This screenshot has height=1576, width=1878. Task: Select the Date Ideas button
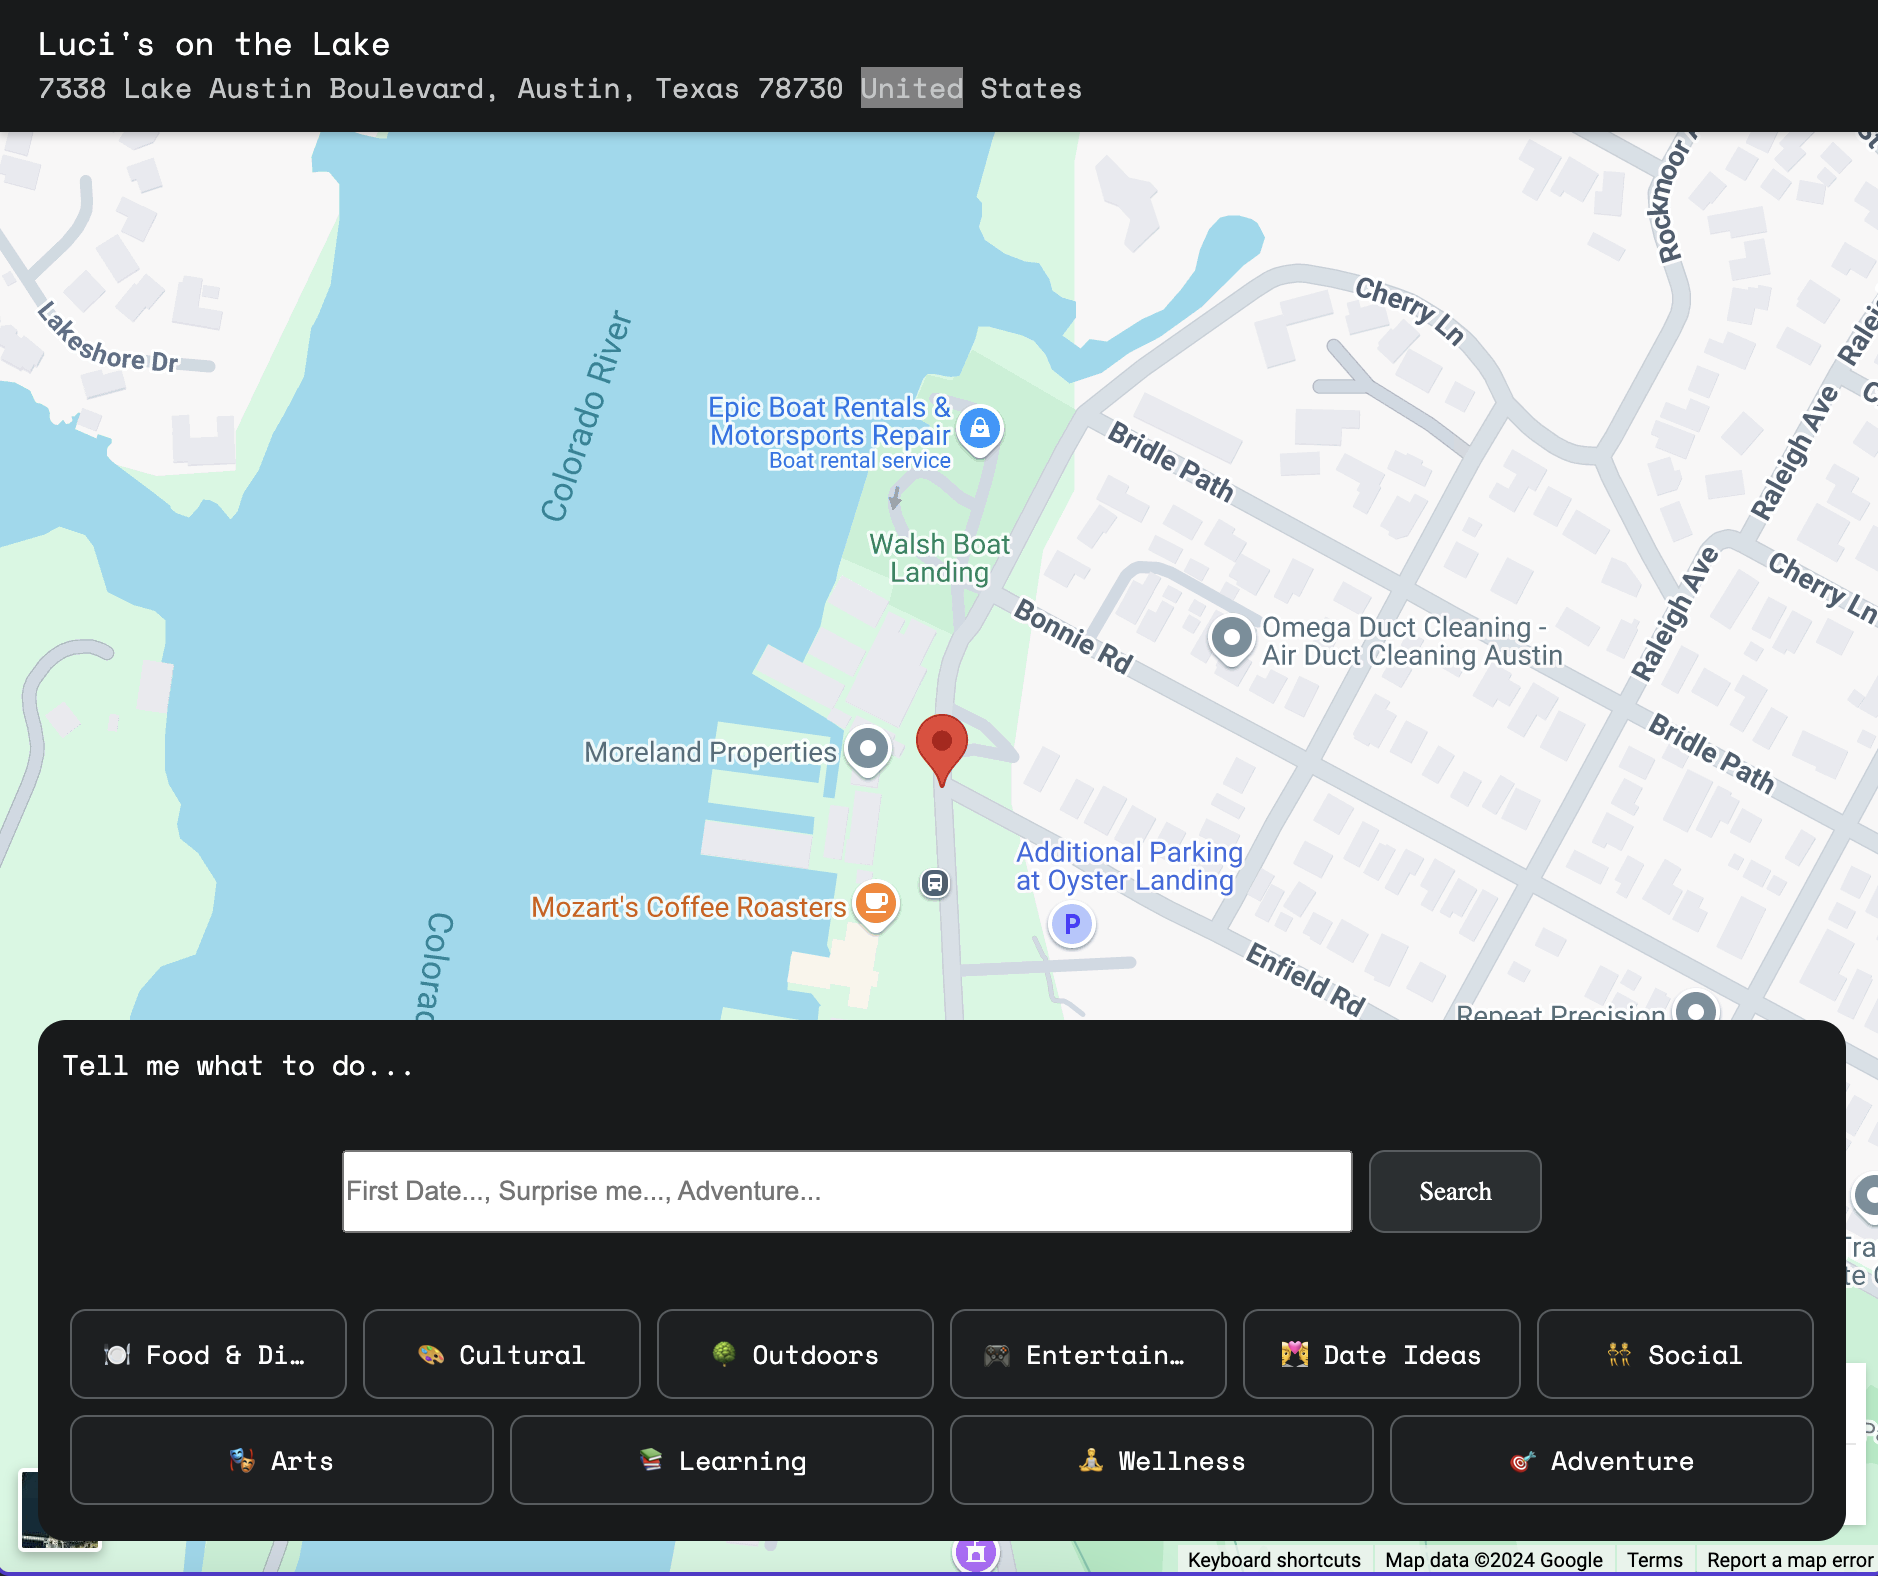[x=1382, y=1354]
